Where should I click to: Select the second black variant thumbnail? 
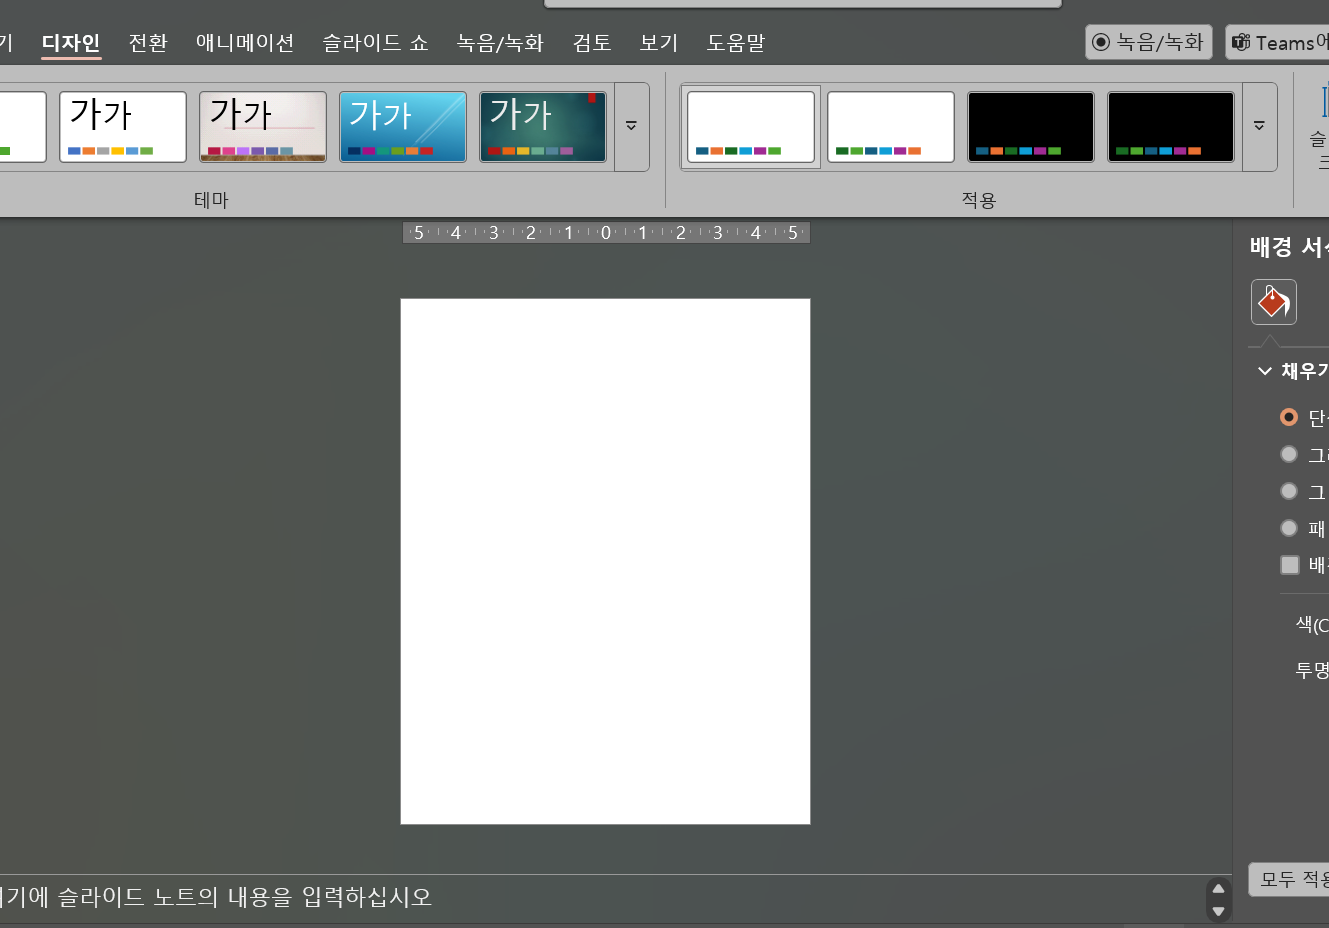[x=1171, y=127]
